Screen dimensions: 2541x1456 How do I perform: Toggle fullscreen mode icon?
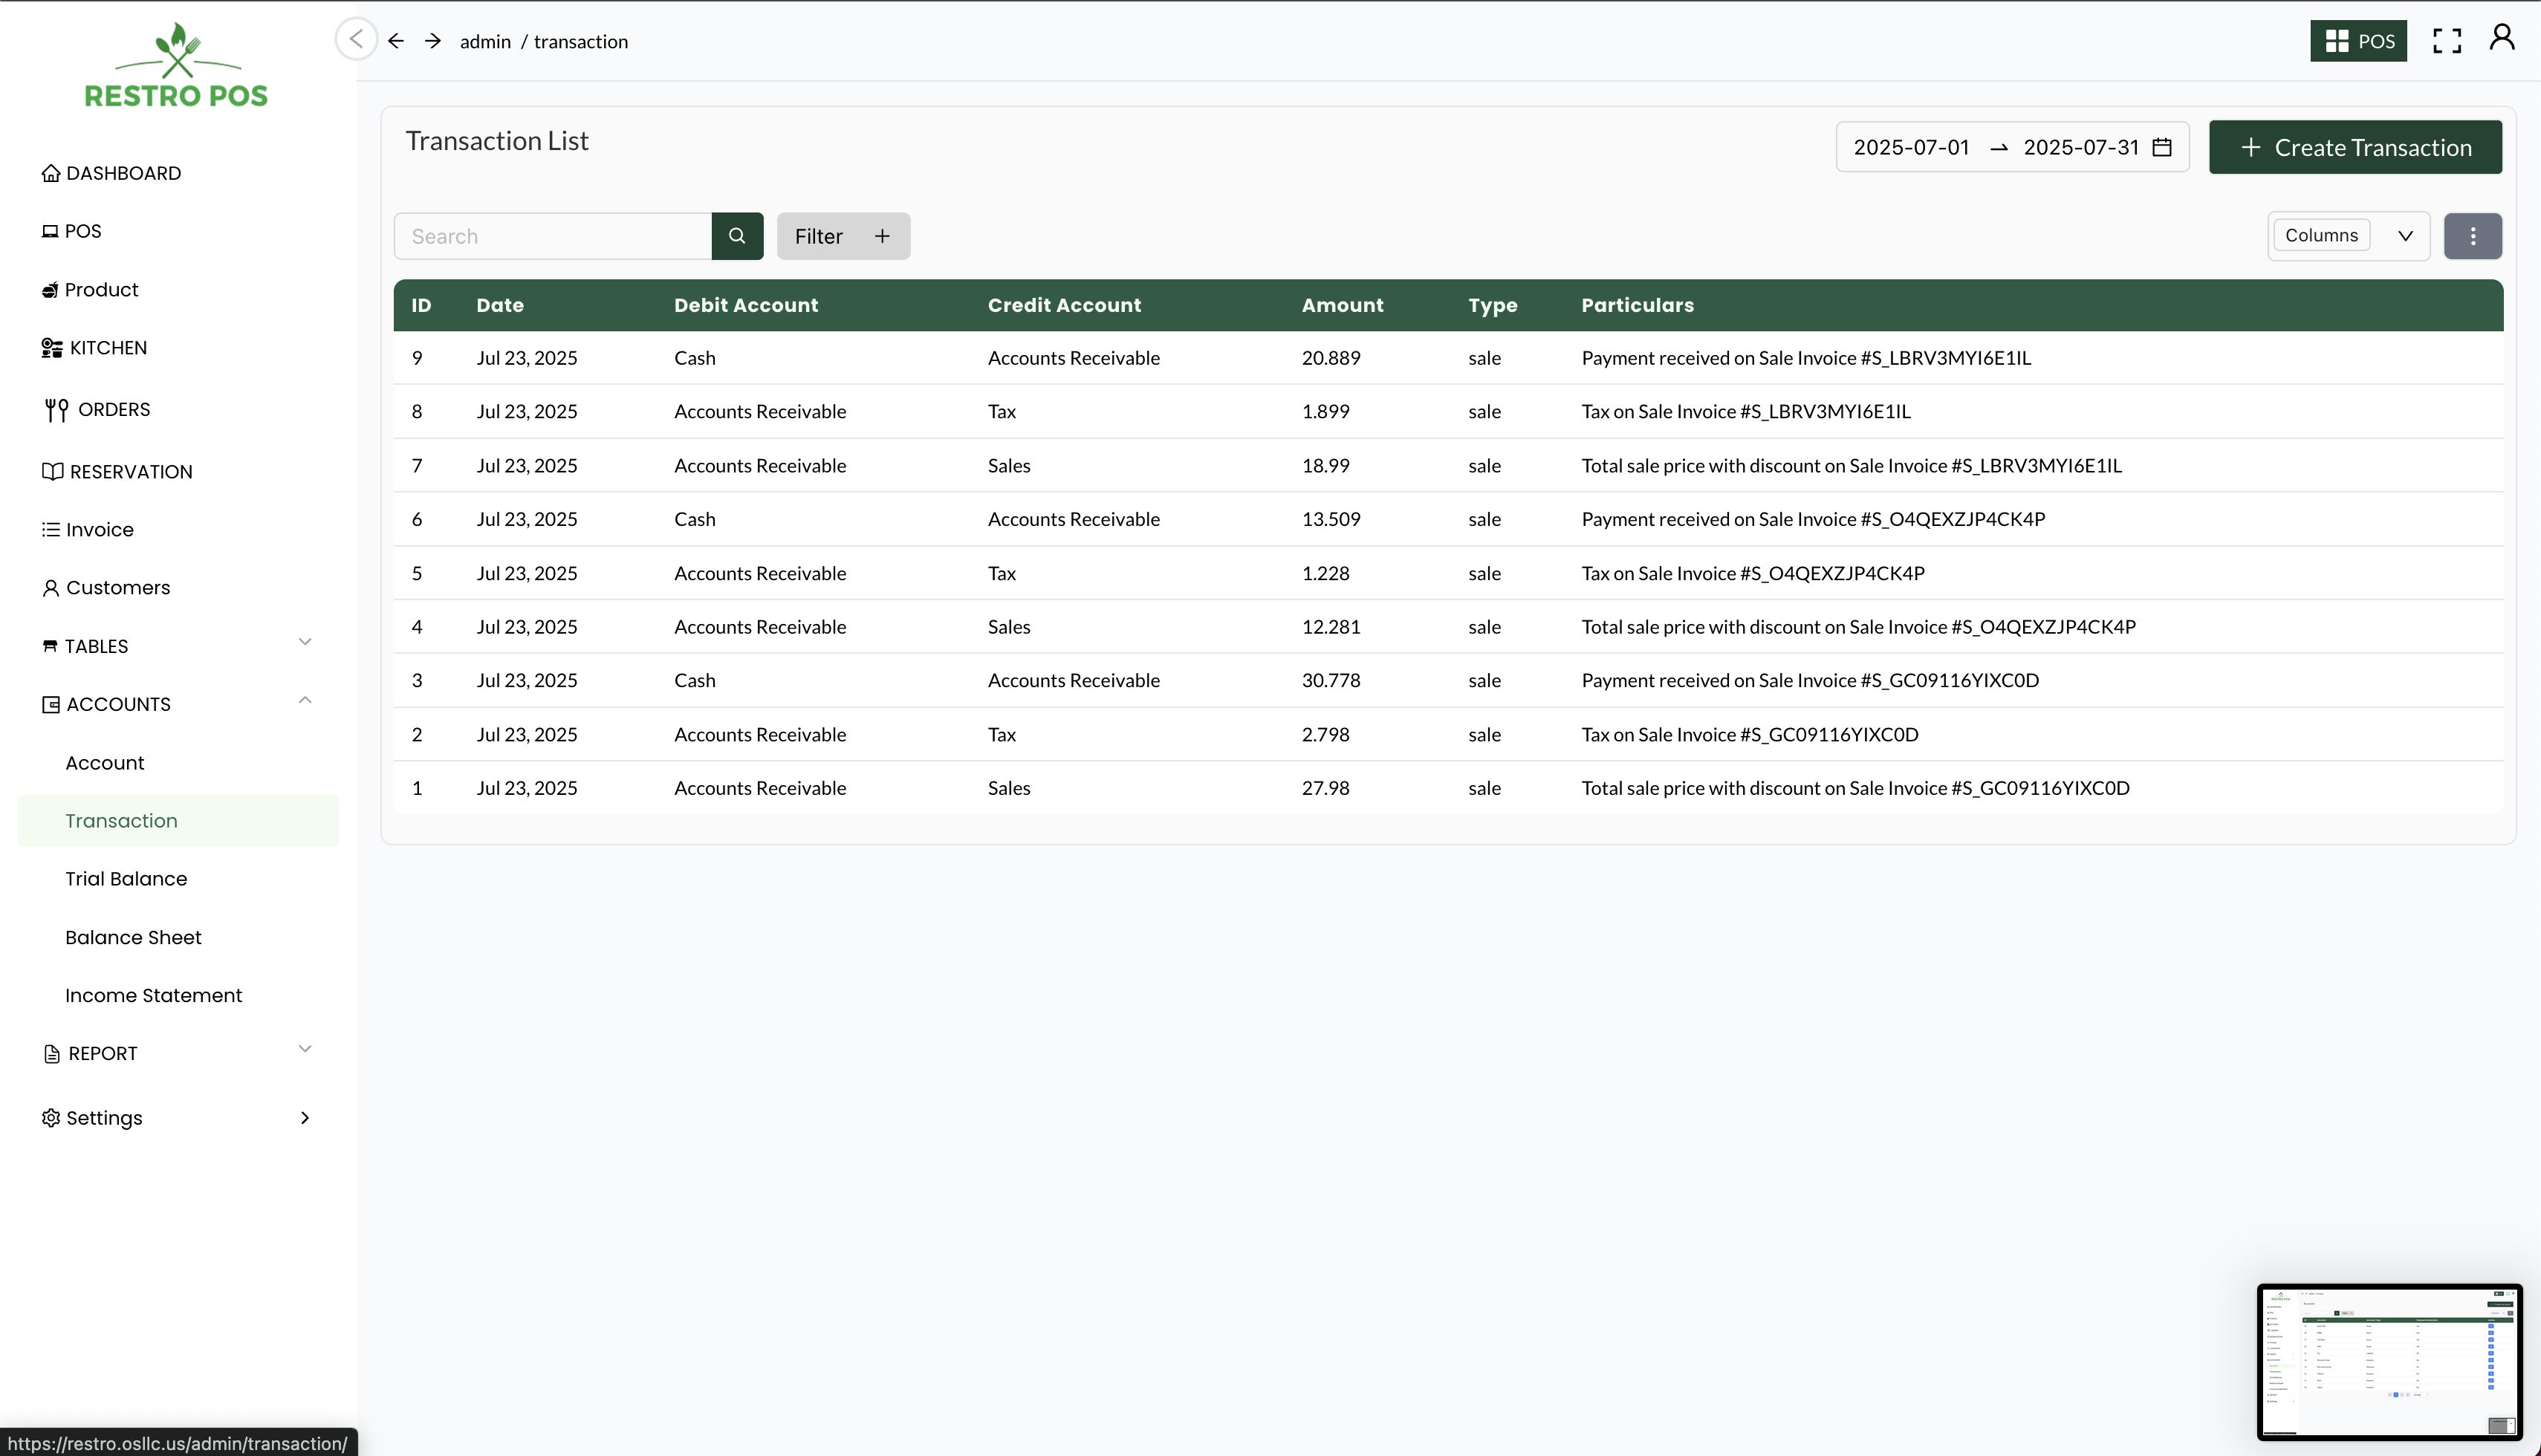(2446, 41)
